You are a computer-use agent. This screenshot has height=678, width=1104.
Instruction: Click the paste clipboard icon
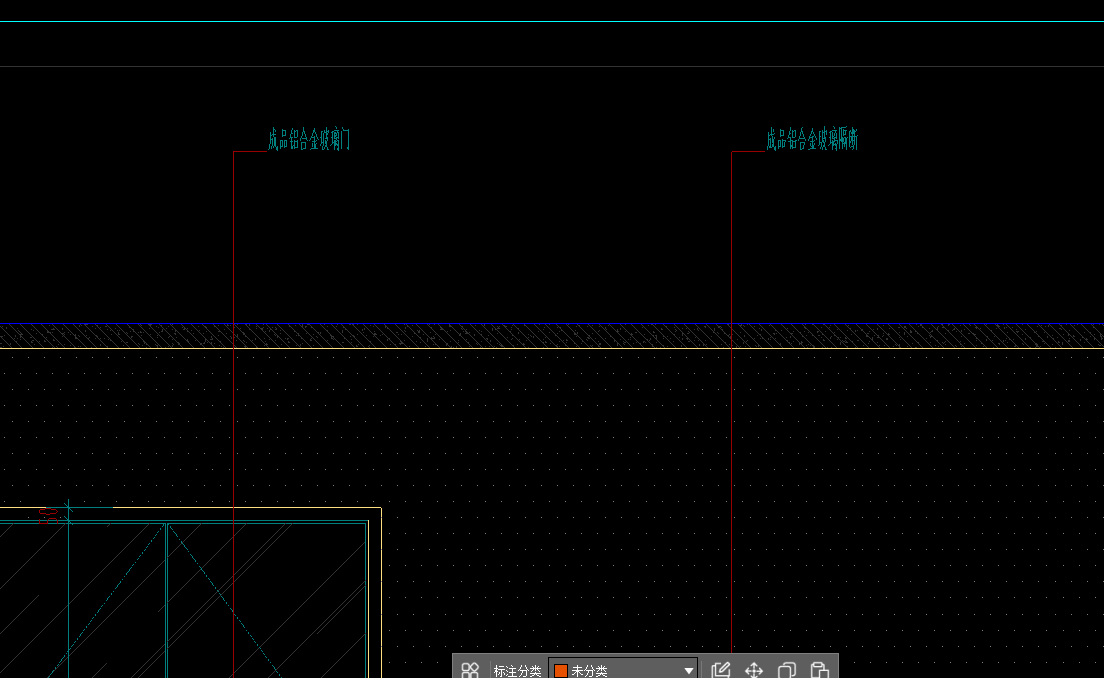820,670
